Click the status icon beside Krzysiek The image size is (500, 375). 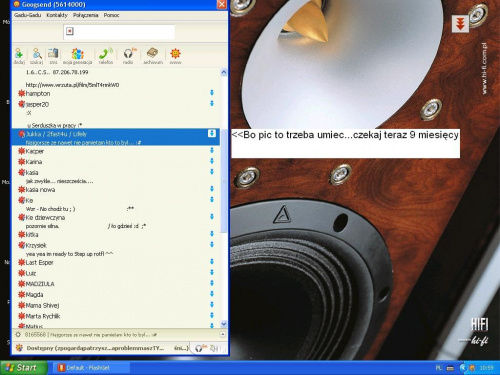[22, 245]
